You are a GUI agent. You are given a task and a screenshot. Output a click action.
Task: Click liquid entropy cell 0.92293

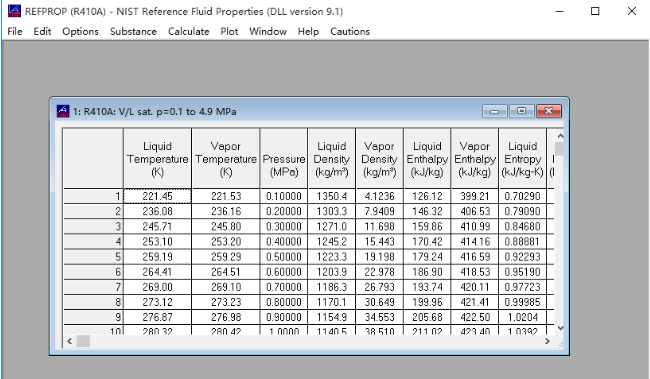(522, 257)
